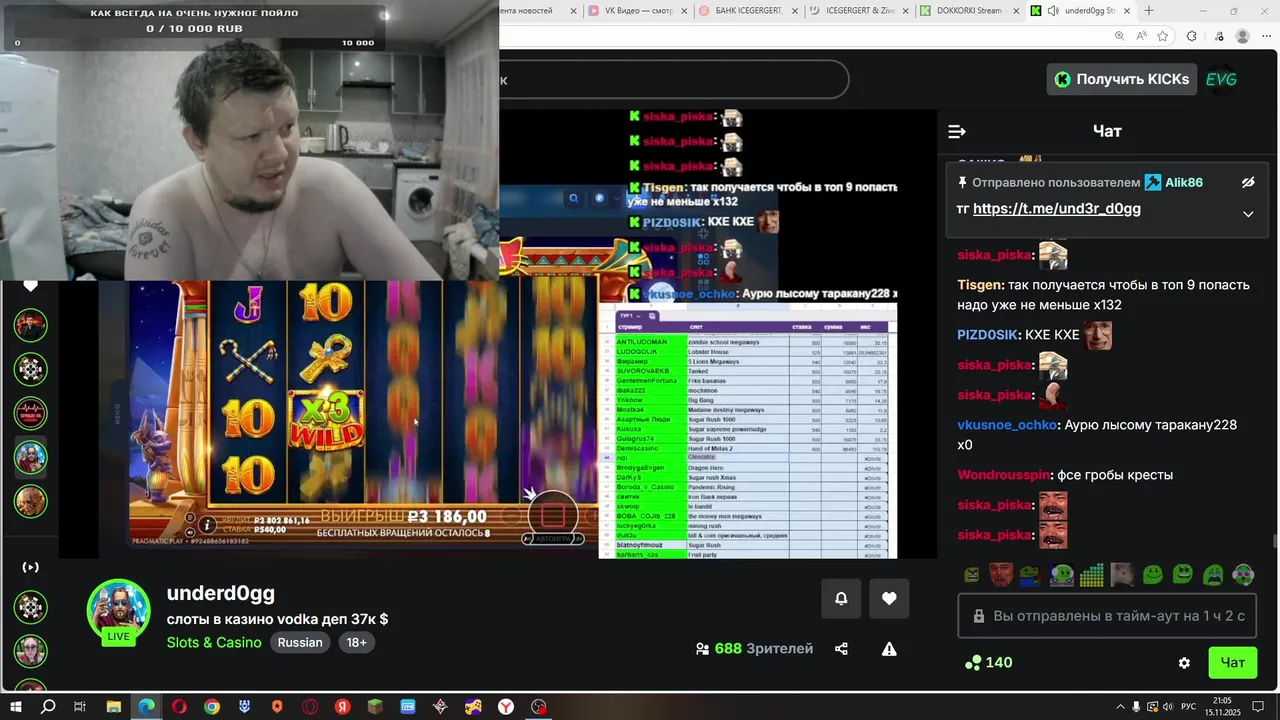Image resolution: width=1280 pixels, height=720 pixels.
Task: Click Tisgen username in chat panel
Action: pyautogui.click(x=980, y=285)
